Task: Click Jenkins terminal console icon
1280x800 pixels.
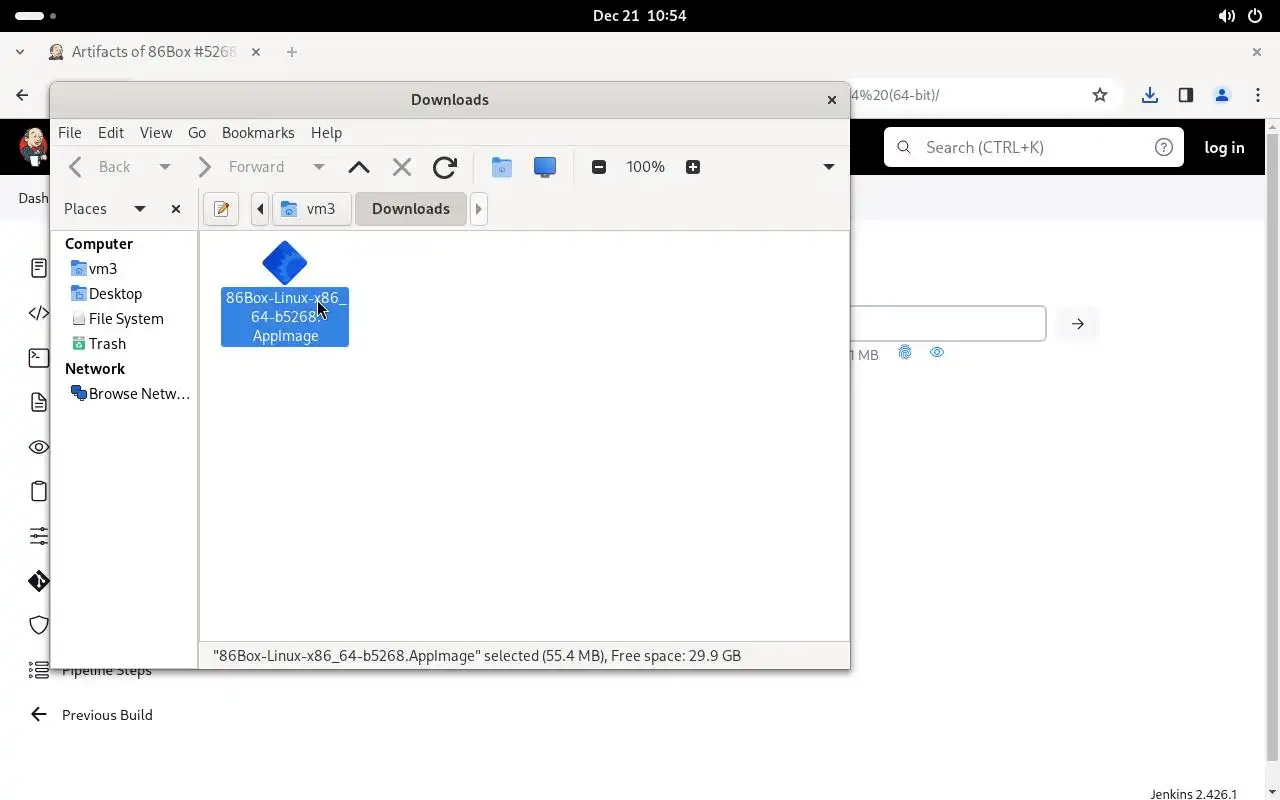Action: [38, 358]
